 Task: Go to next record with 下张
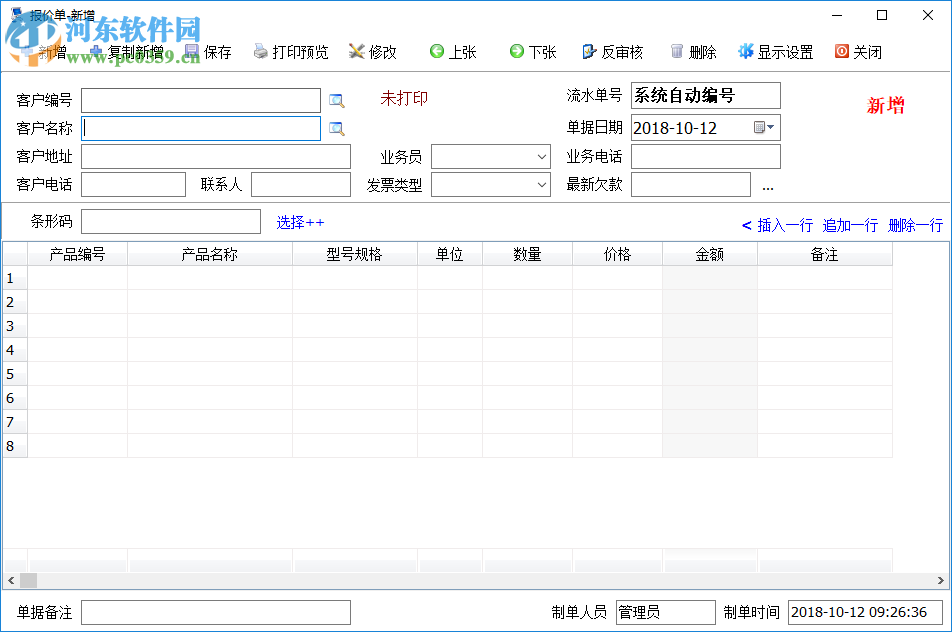pos(532,51)
